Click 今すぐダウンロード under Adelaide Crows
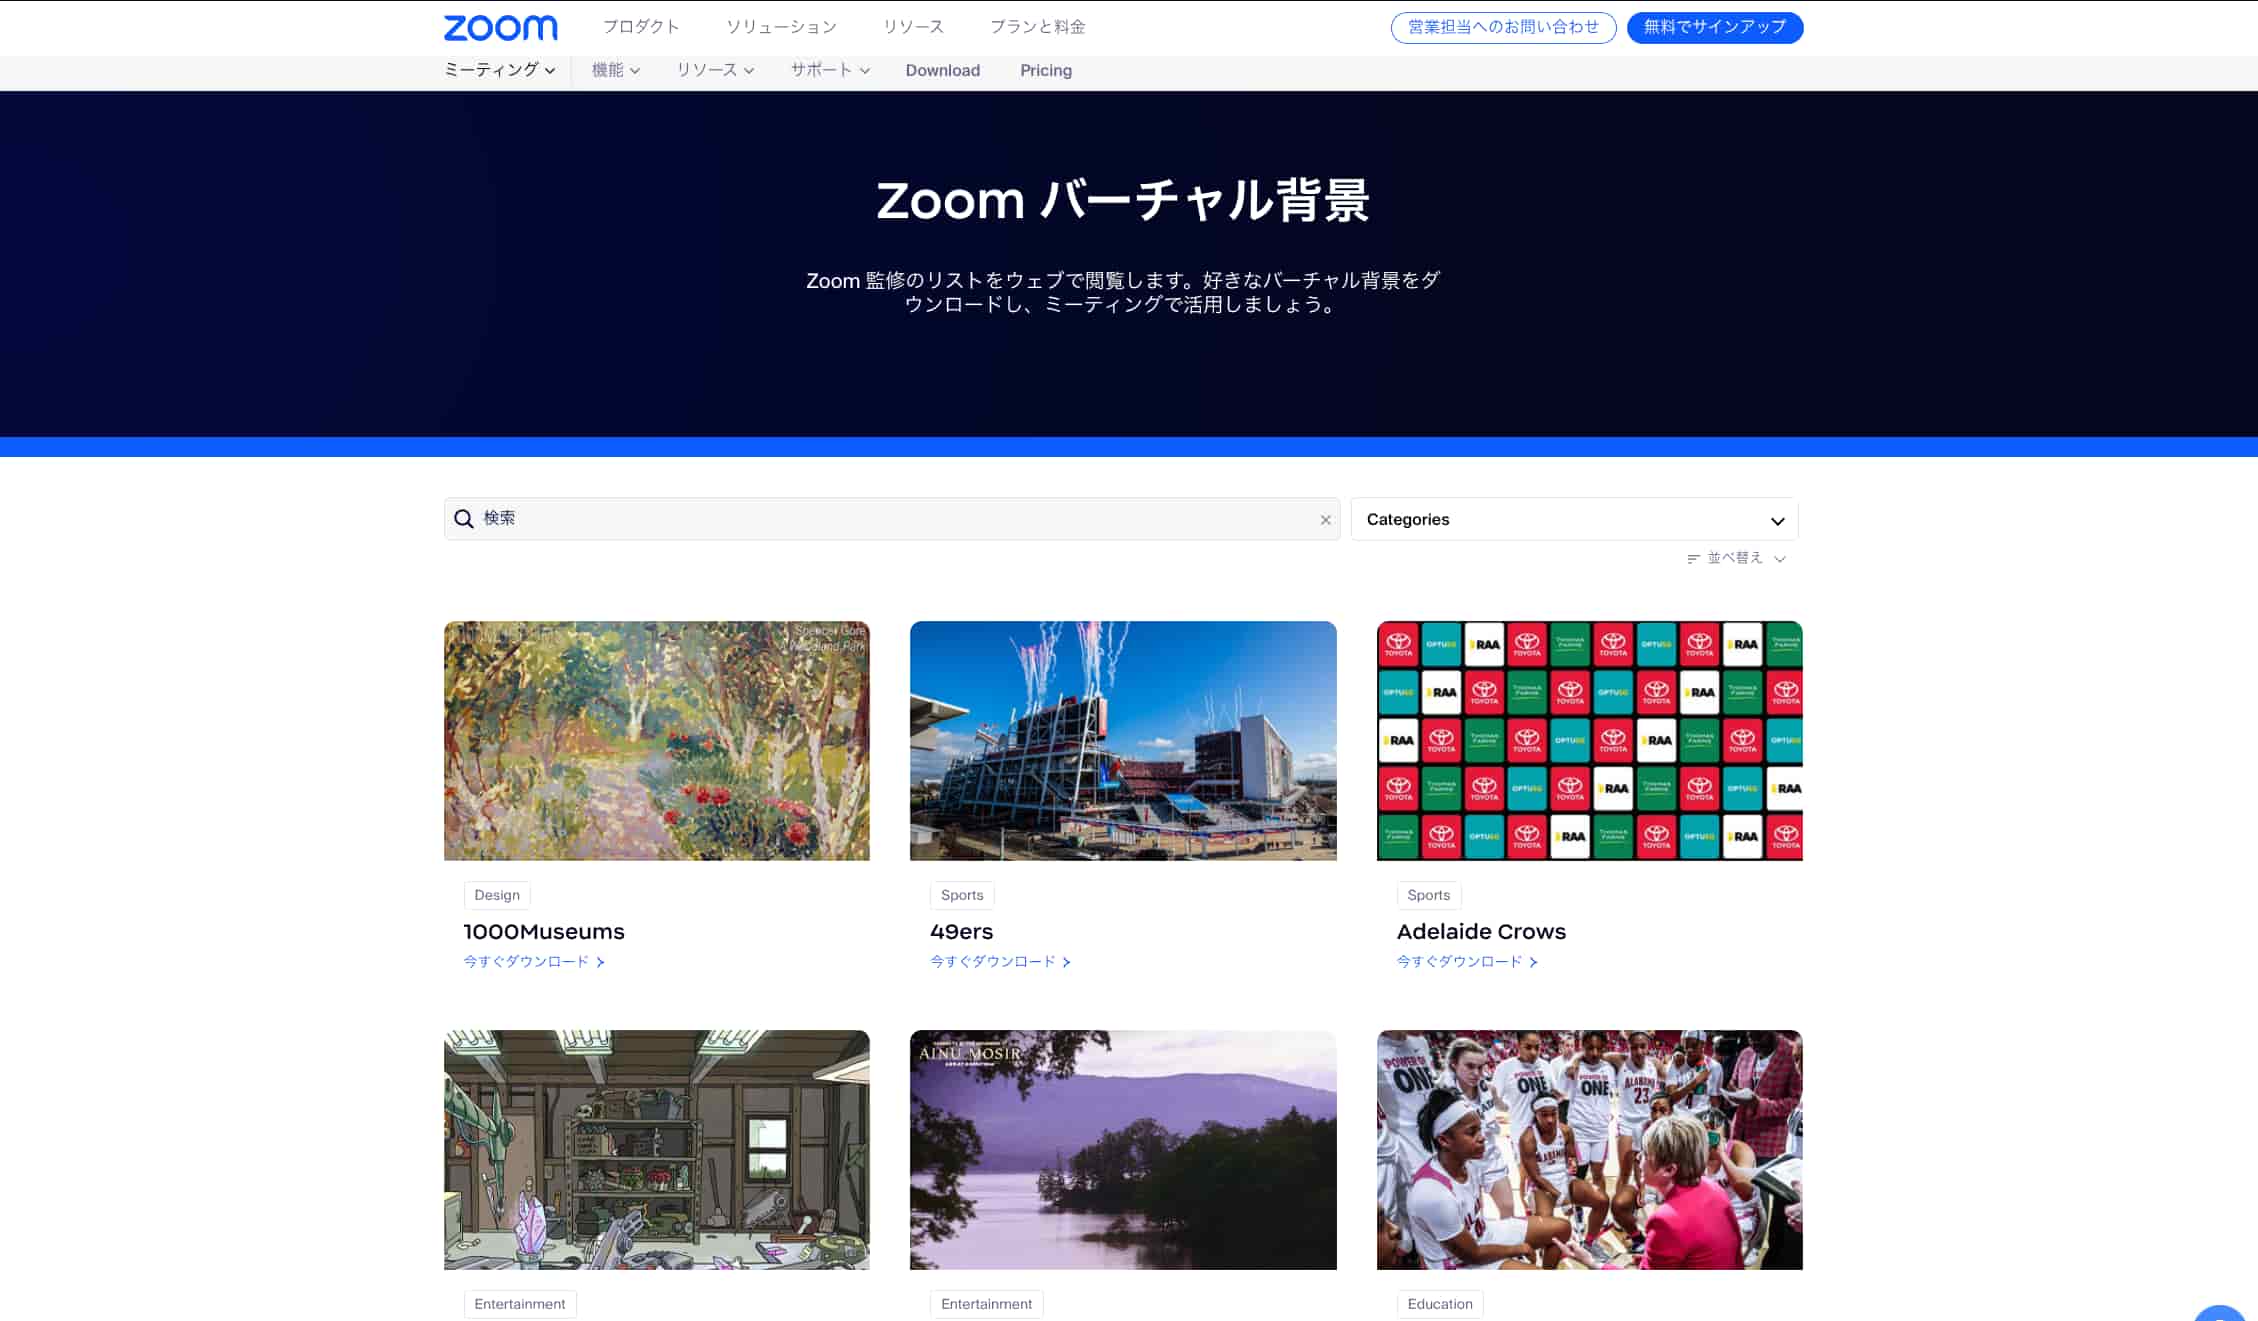This screenshot has width=2258, height=1321. 1460,962
